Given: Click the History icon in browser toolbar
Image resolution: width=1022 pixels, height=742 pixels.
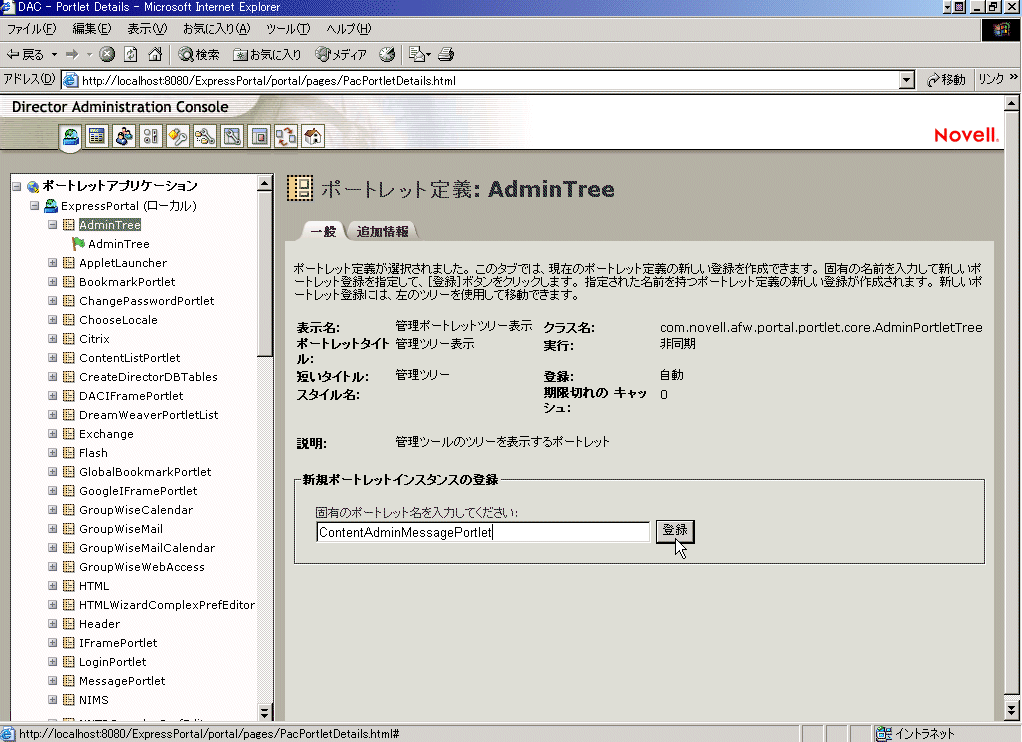Looking at the screenshot, I should pyautogui.click(x=387, y=54).
